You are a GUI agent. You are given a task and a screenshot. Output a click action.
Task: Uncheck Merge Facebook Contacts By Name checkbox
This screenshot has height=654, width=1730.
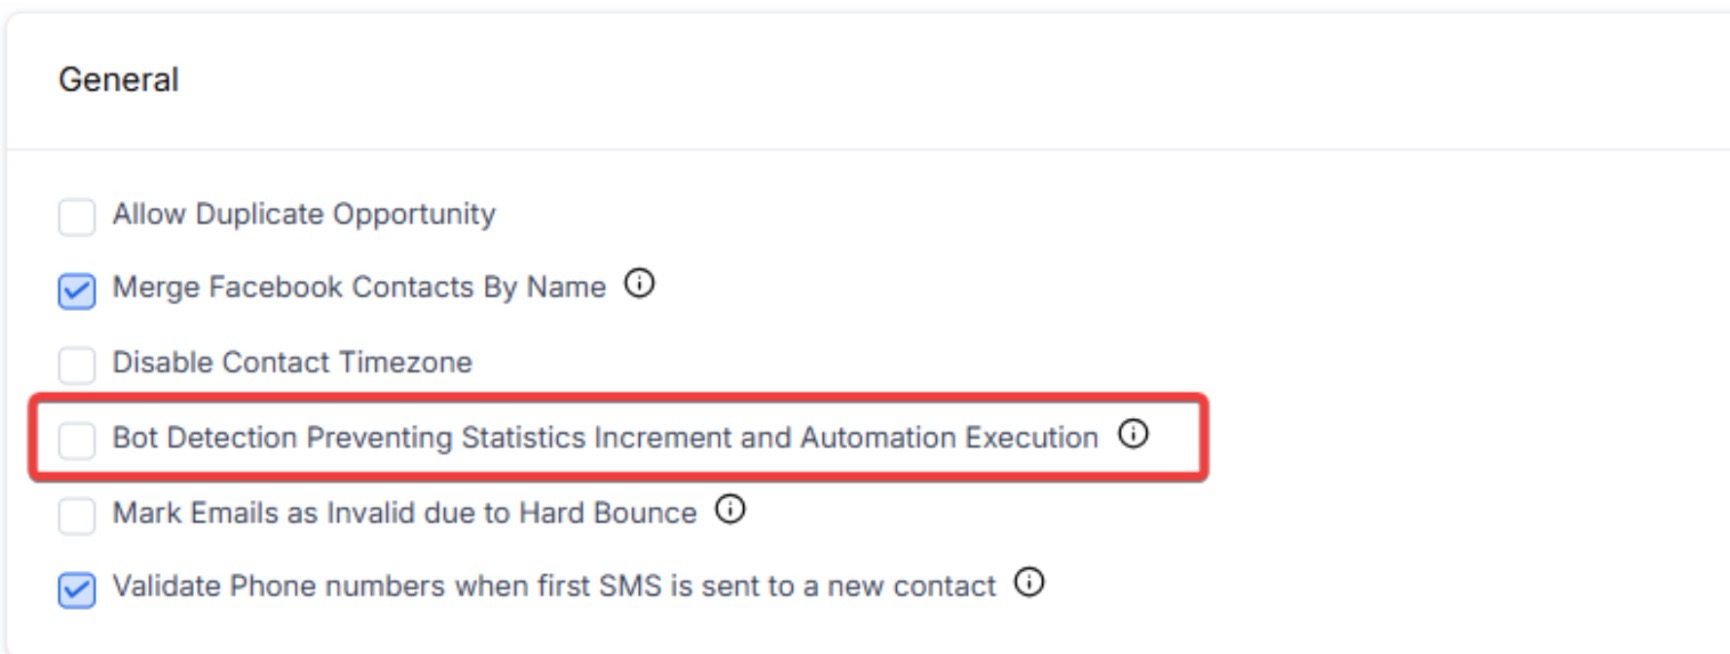click(x=77, y=291)
